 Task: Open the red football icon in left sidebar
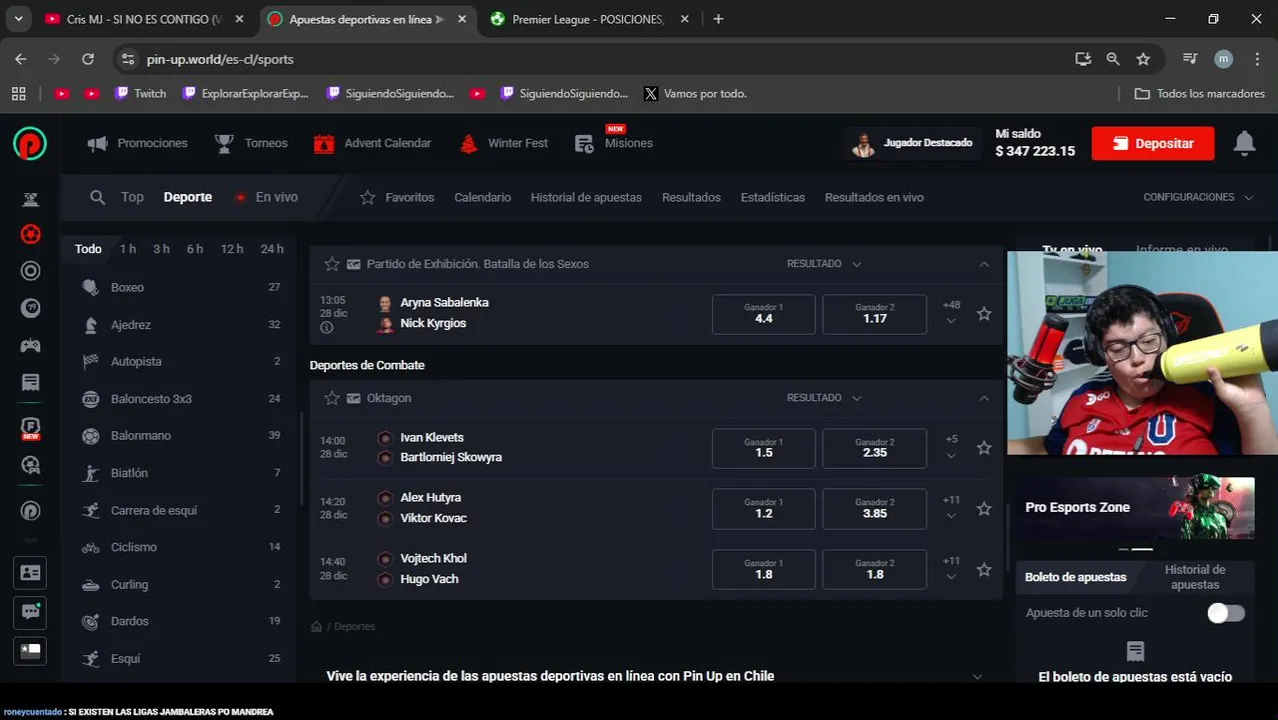click(x=31, y=234)
